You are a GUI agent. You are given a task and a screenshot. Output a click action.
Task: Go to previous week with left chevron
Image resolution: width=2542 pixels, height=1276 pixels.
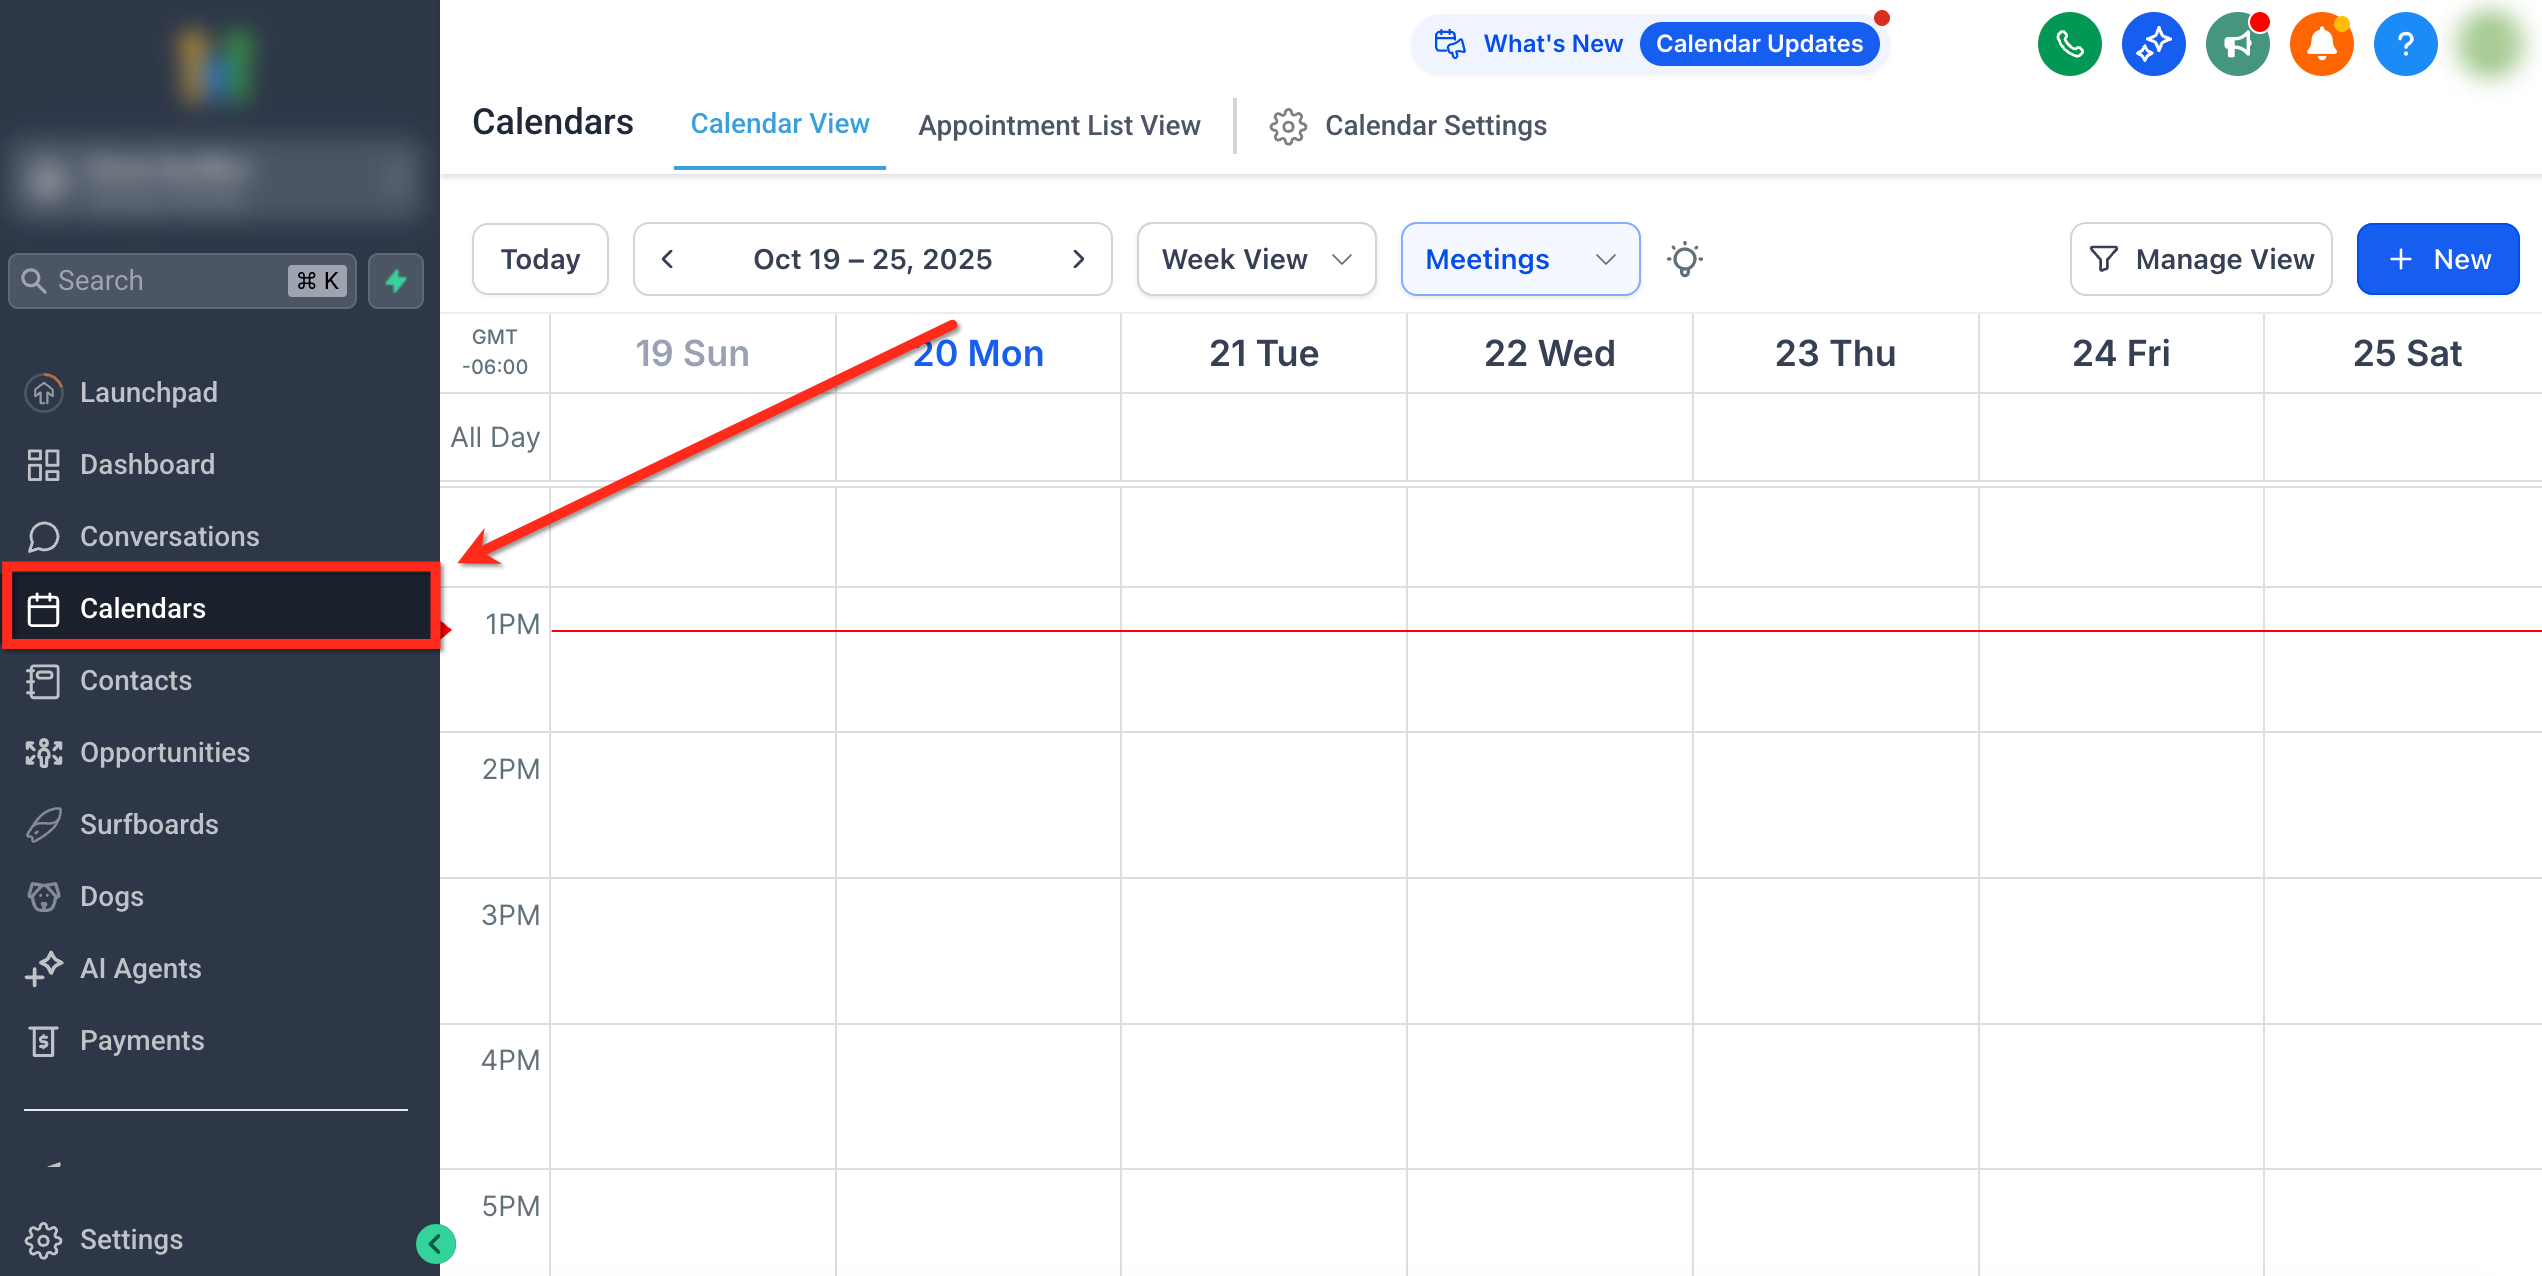(x=667, y=260)
